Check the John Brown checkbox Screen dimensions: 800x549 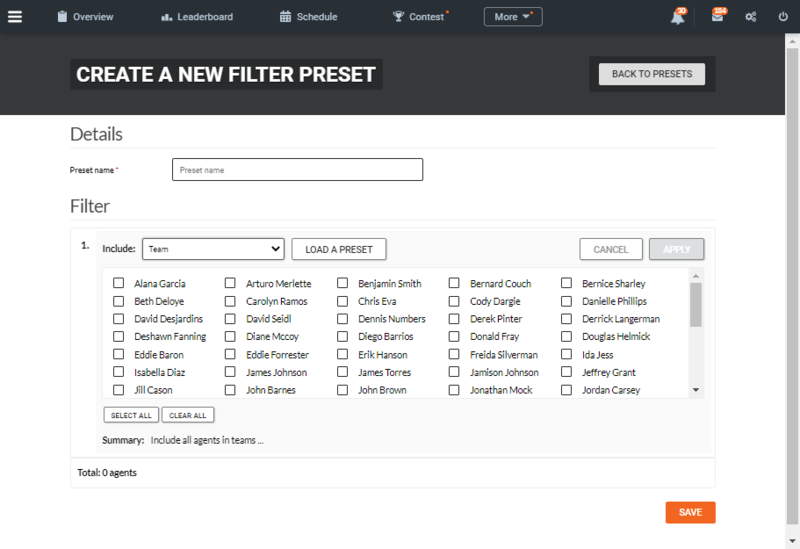pyautogui.click(x=342, y=390)
